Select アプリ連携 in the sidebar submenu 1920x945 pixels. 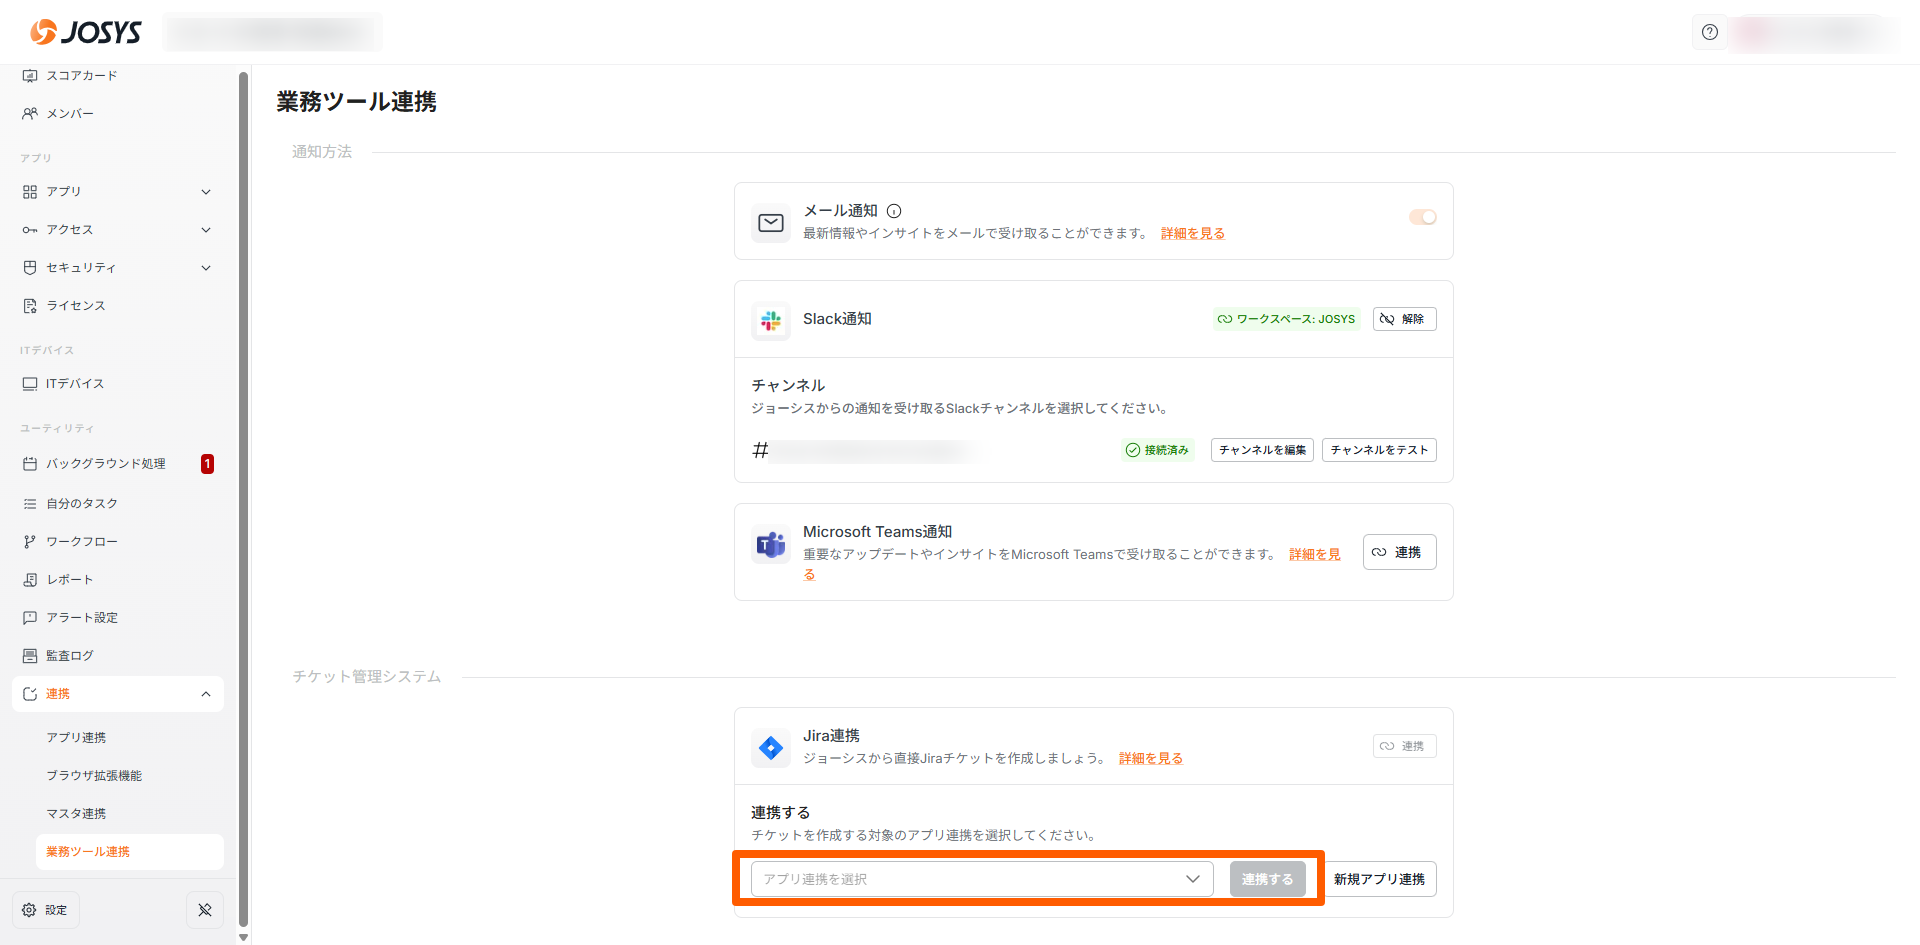[x=76, y=738]
